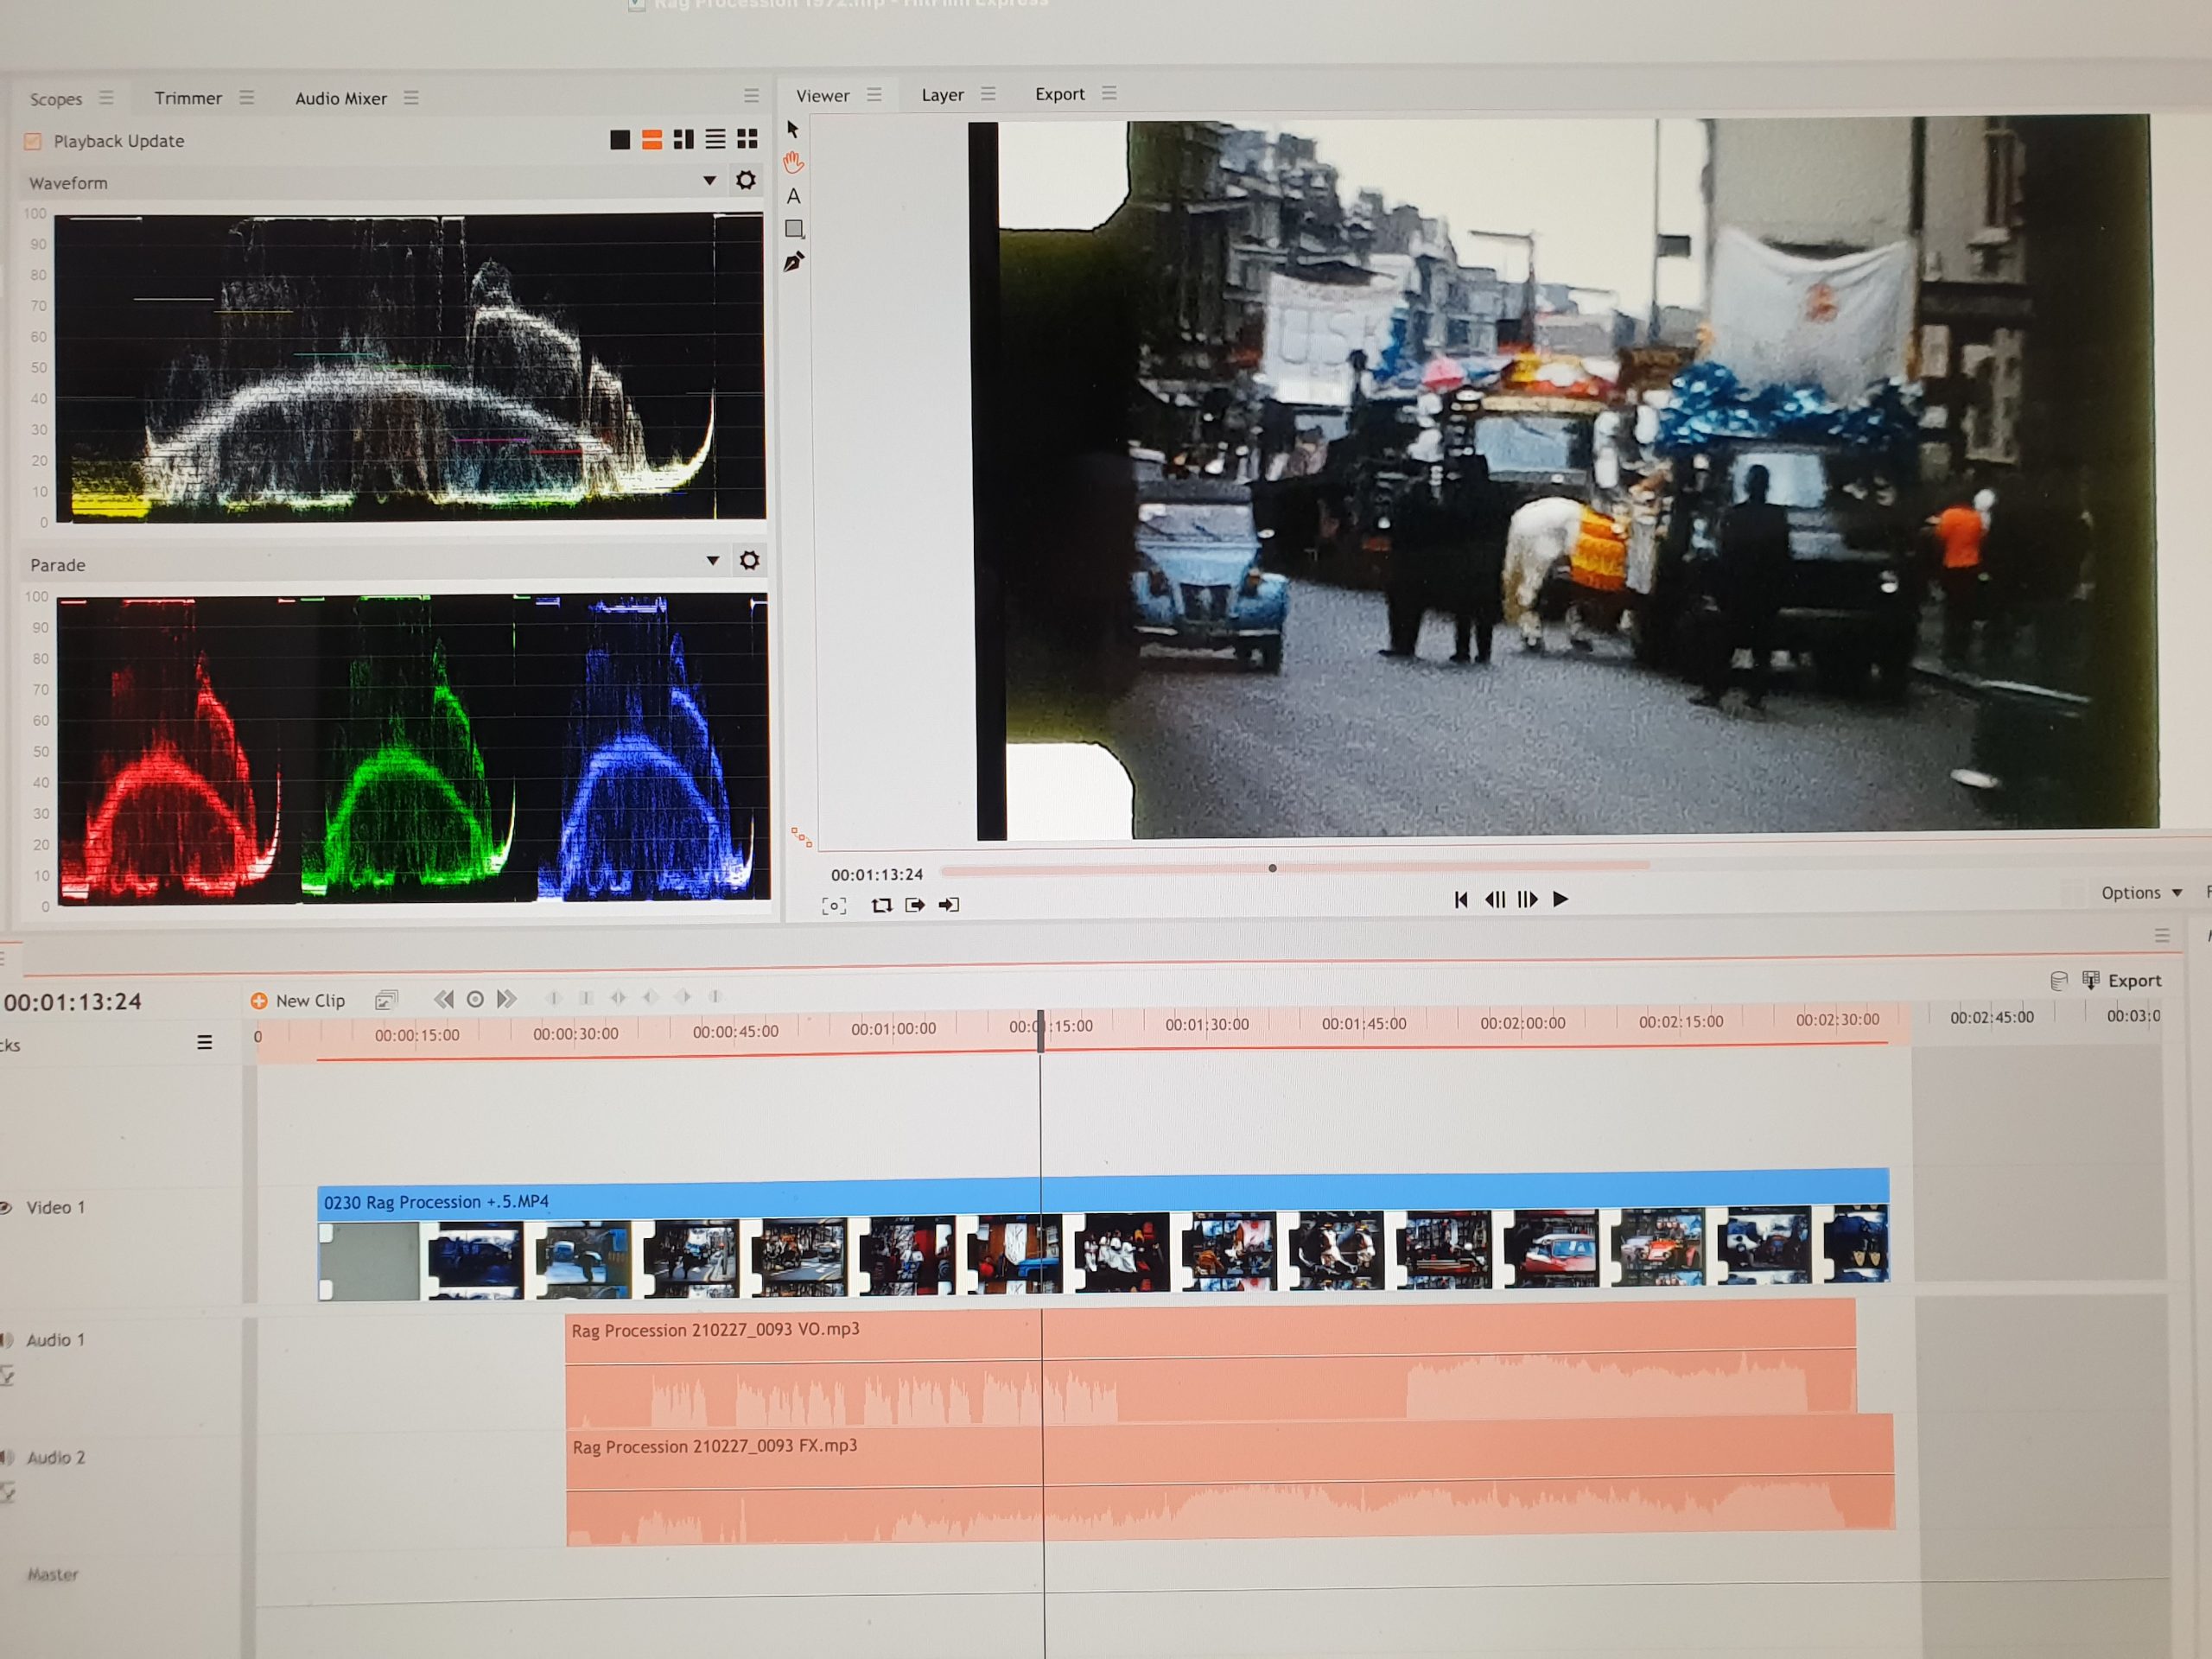Open Waveform scope settings gear

[746, 180]
